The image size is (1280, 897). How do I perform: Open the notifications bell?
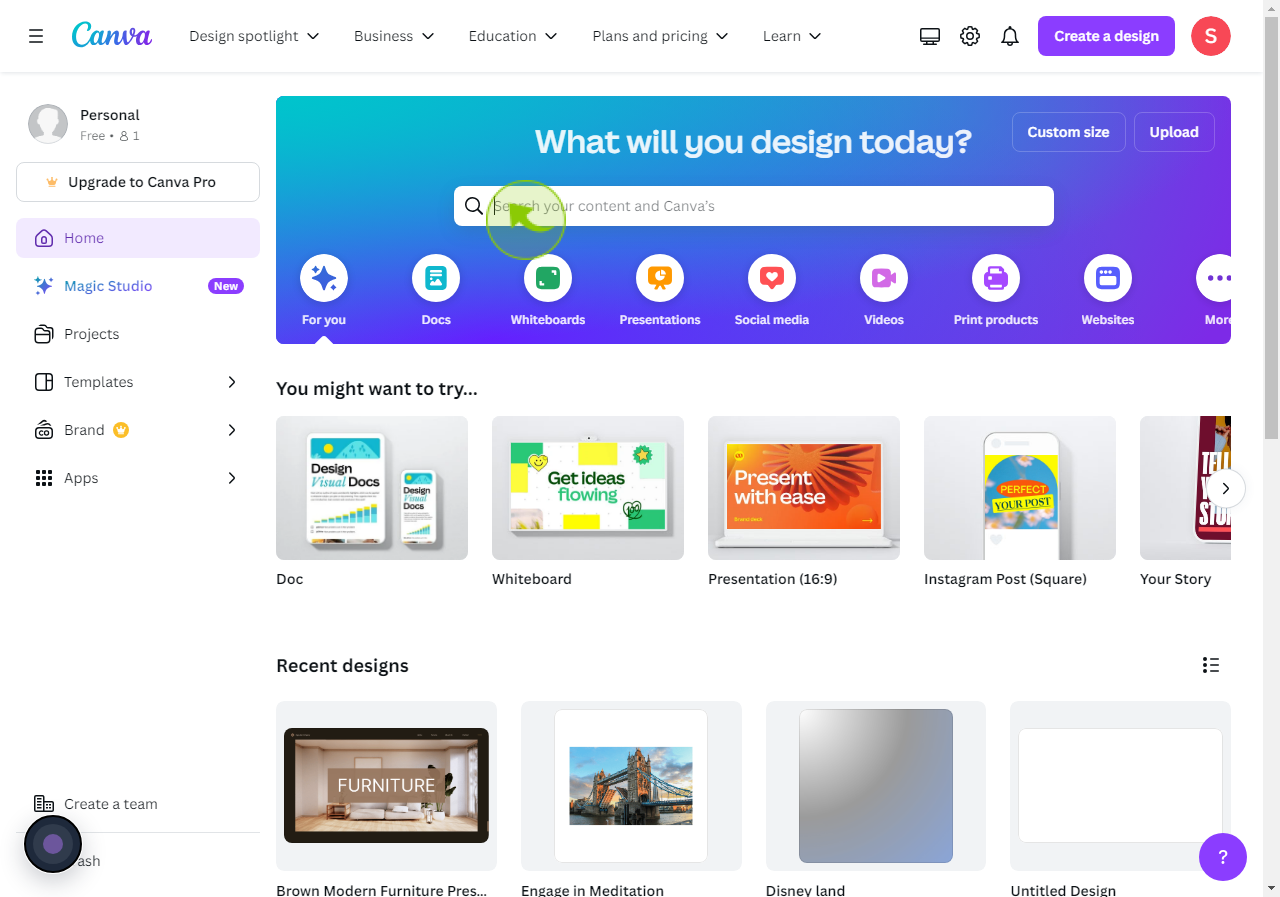[1010, 36]
